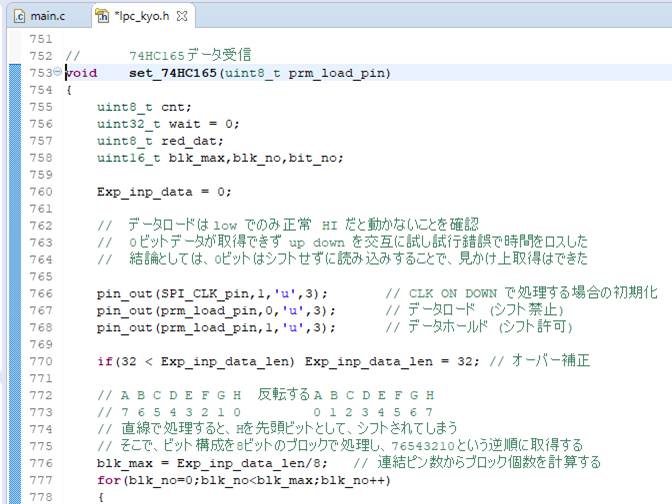Click line number 760 in the gutter
672x504 pixels.
(x=42, y=191)
